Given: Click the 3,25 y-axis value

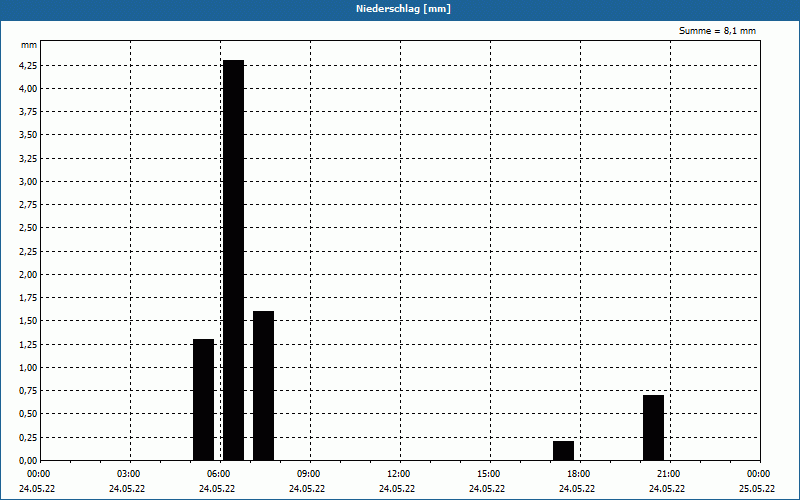Looking at the screenshot, I should (x=28, y=158).
